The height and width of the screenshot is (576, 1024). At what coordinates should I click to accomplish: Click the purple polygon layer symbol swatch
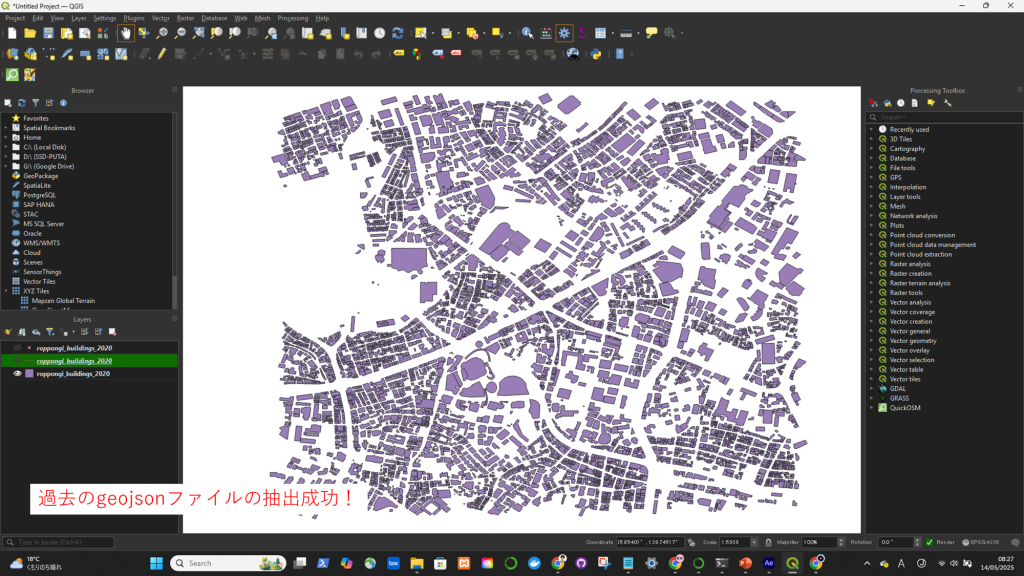(x=29, y=373)
